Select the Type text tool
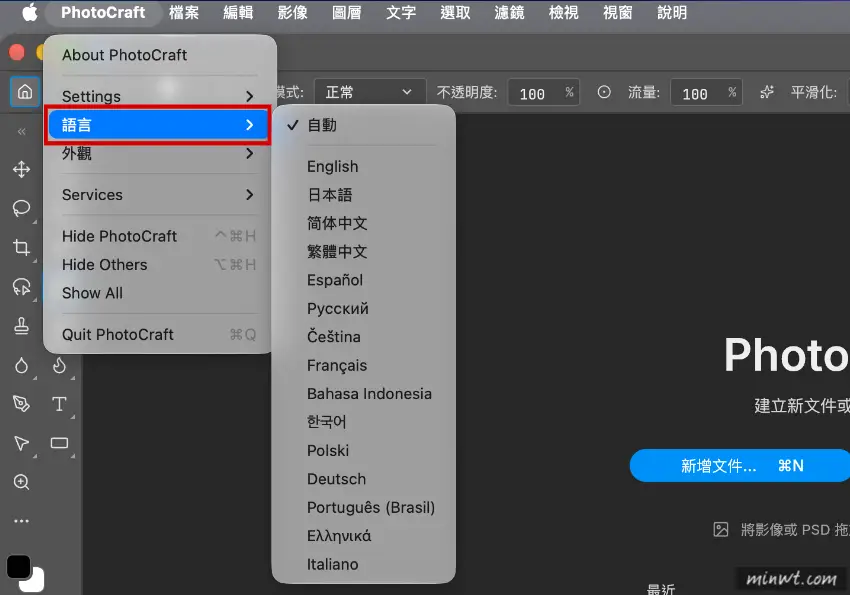This screenshot has height=595, width=850. (59, 404)
